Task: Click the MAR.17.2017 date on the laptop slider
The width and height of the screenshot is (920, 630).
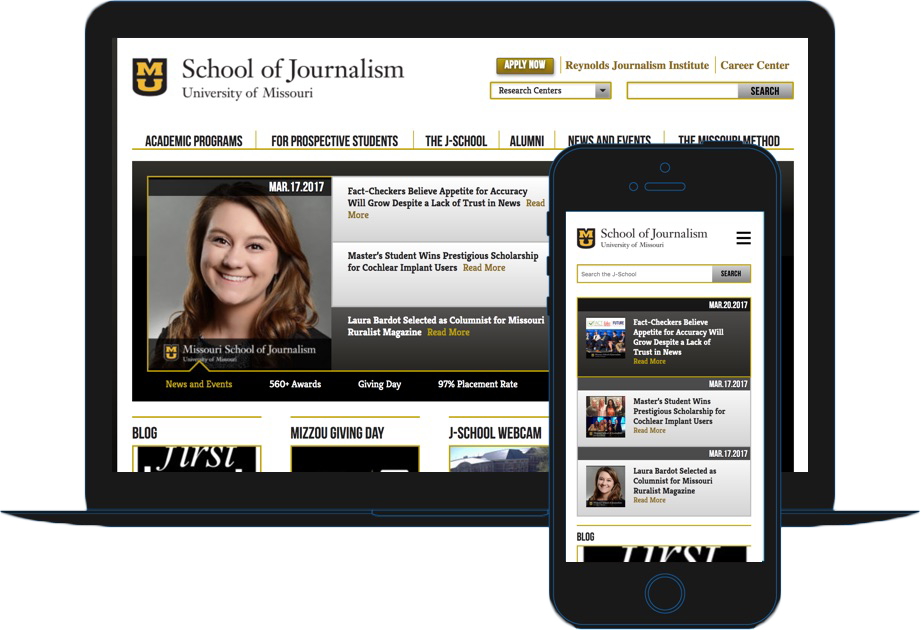Action: (296, 187)
